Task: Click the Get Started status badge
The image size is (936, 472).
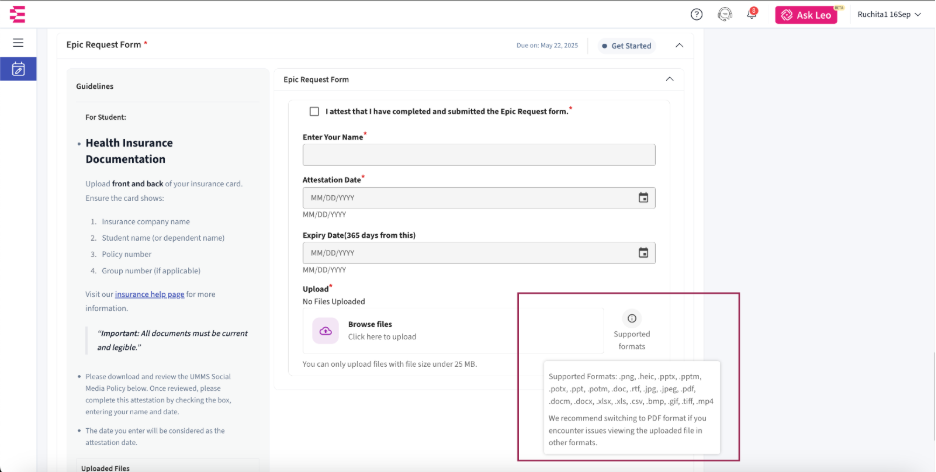Action: pyautogui.click(x=626, y=46)
